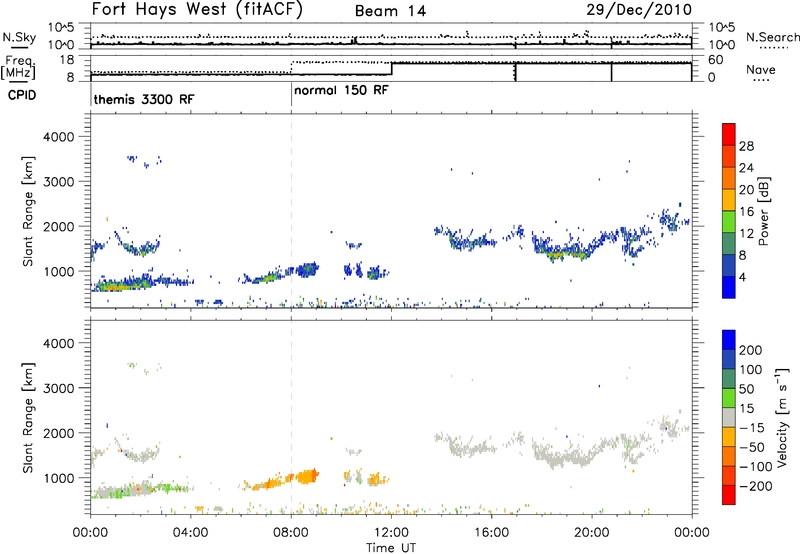The height and width of the screenshot is (554, 800).
Task: Click the orange velocity echo near 08:30
Action: click(307, 476)
